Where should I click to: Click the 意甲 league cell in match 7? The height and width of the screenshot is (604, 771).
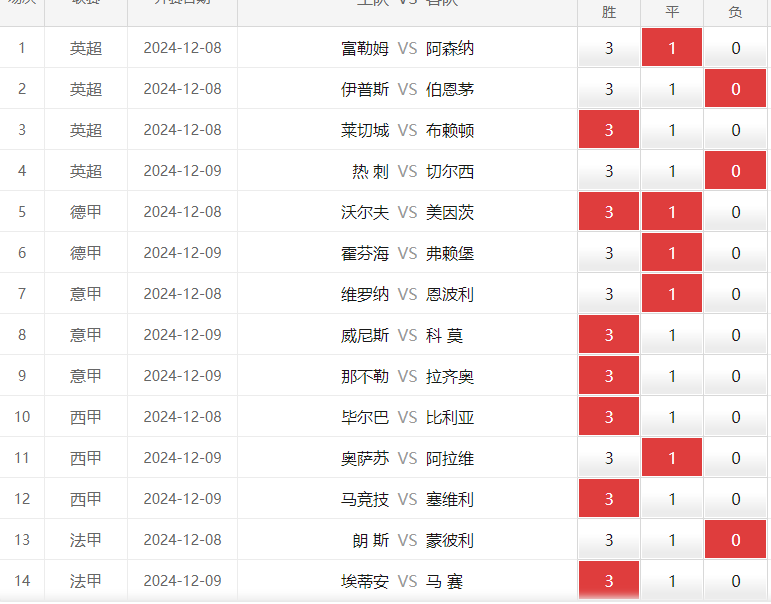click(x=86, y=294)
